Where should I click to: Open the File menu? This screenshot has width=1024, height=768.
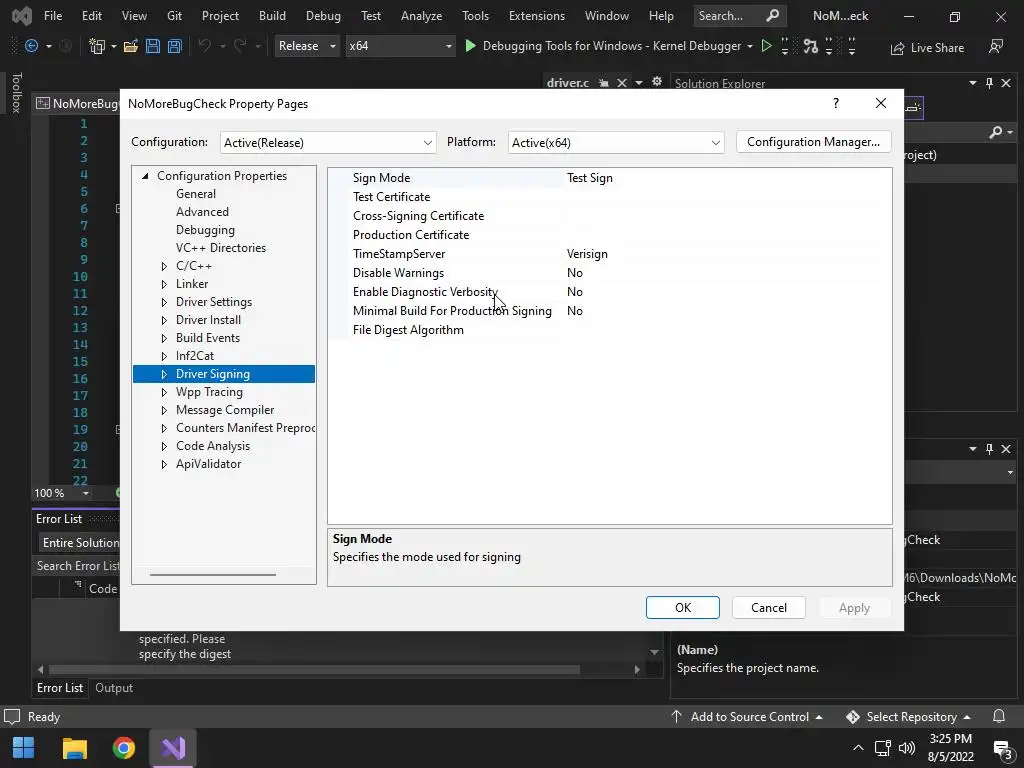pos(53,16)
